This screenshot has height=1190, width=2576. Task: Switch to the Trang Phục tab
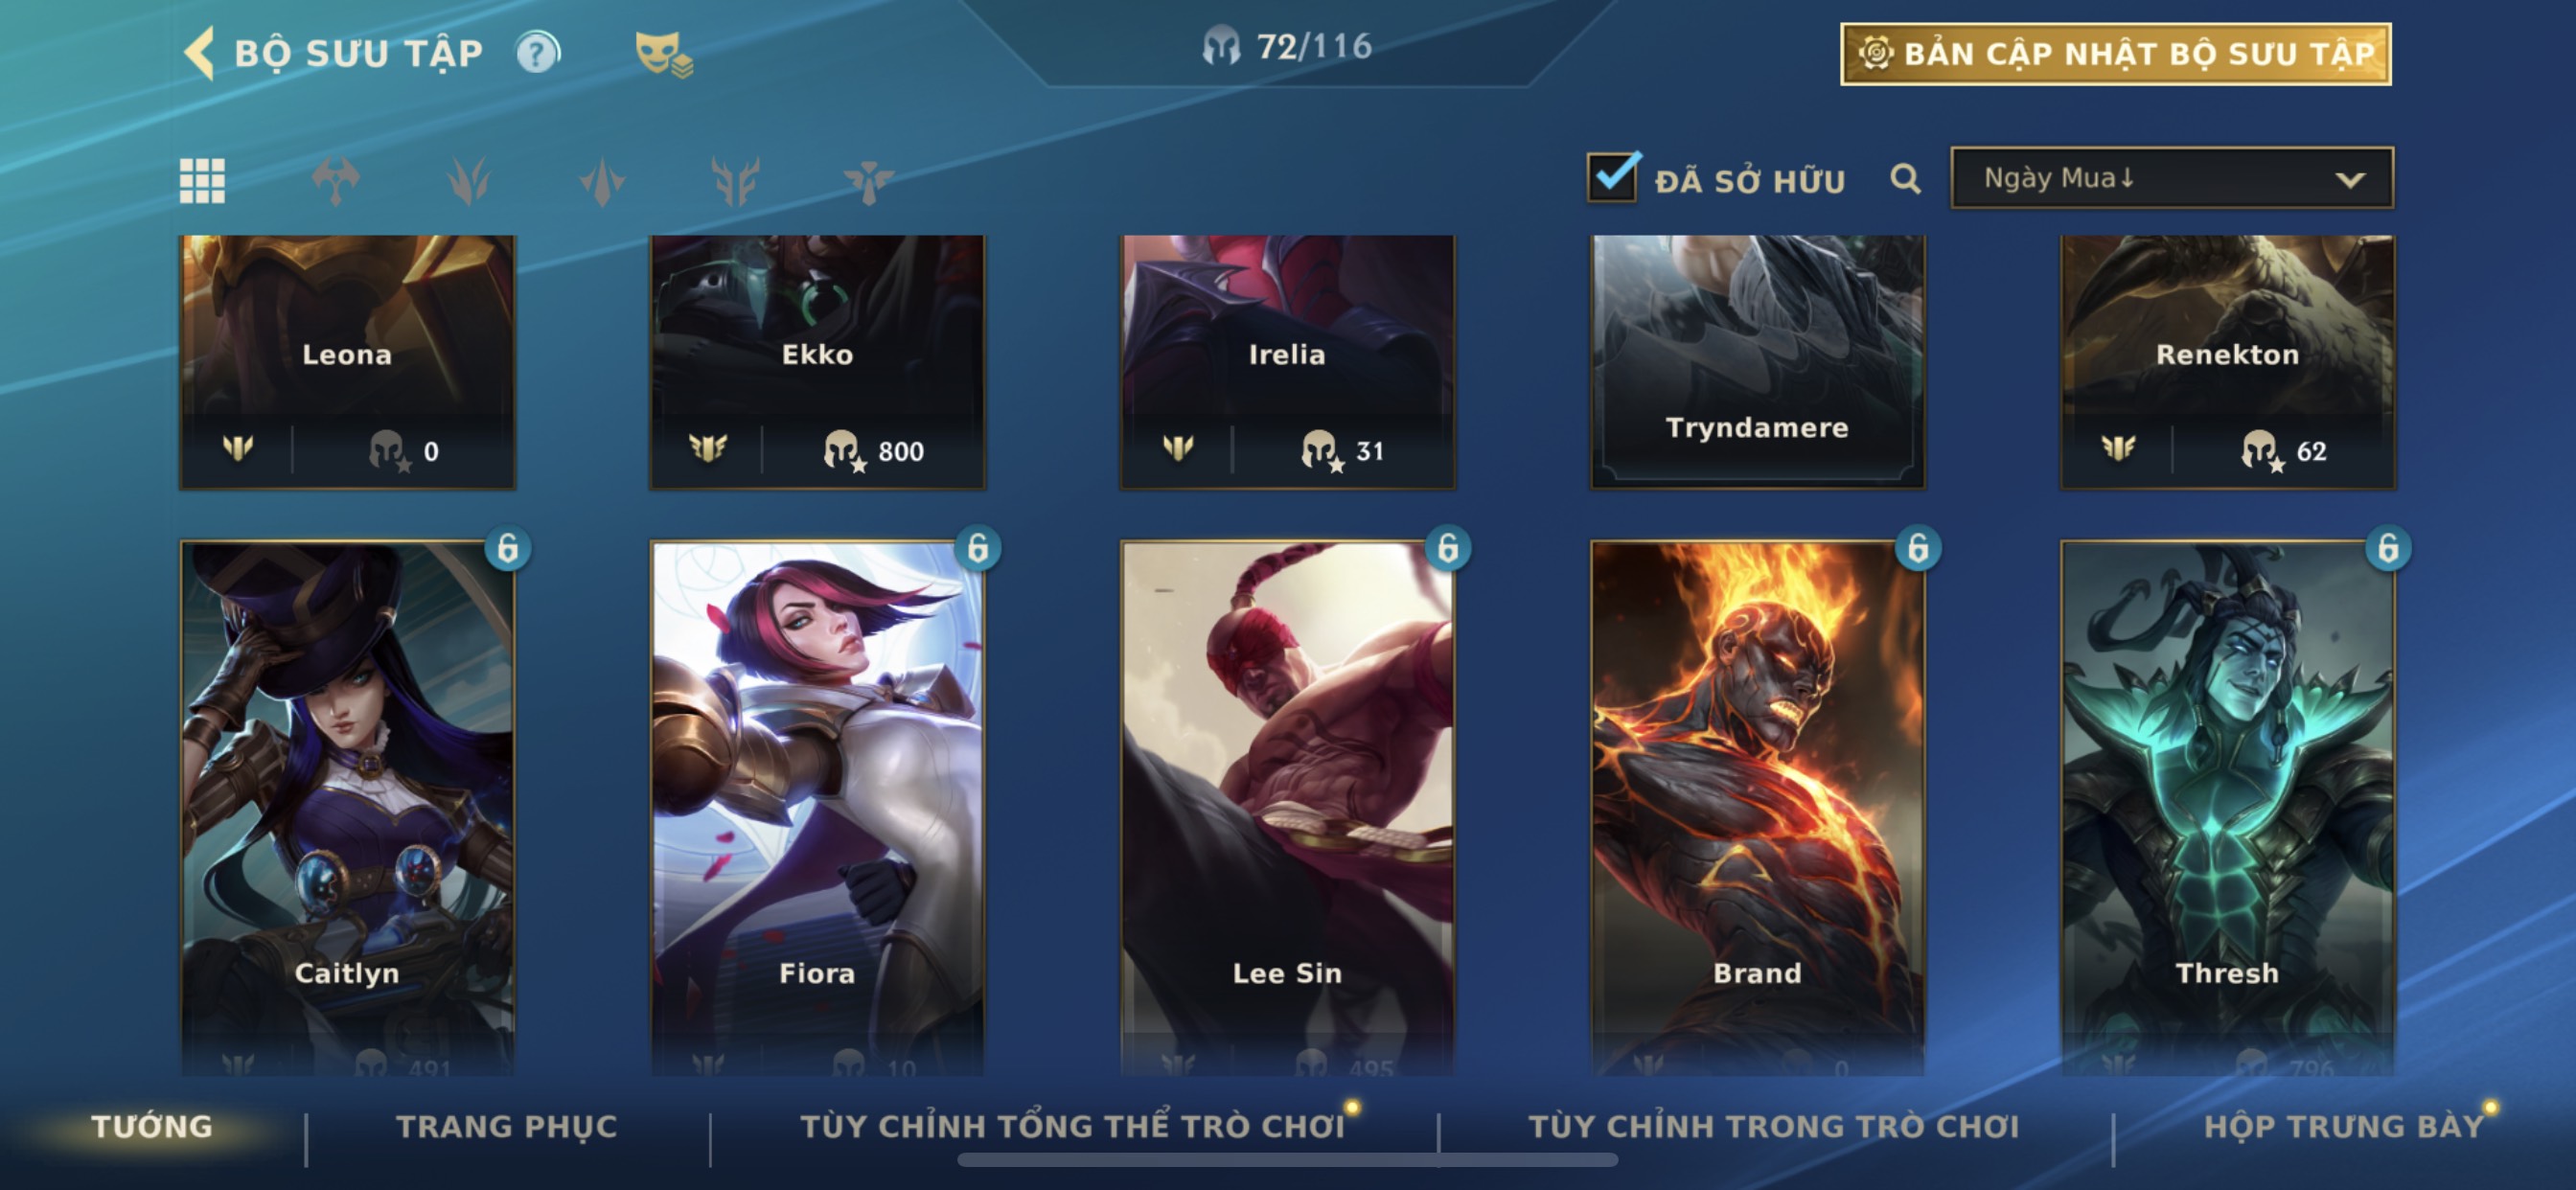click(507, 1126)
